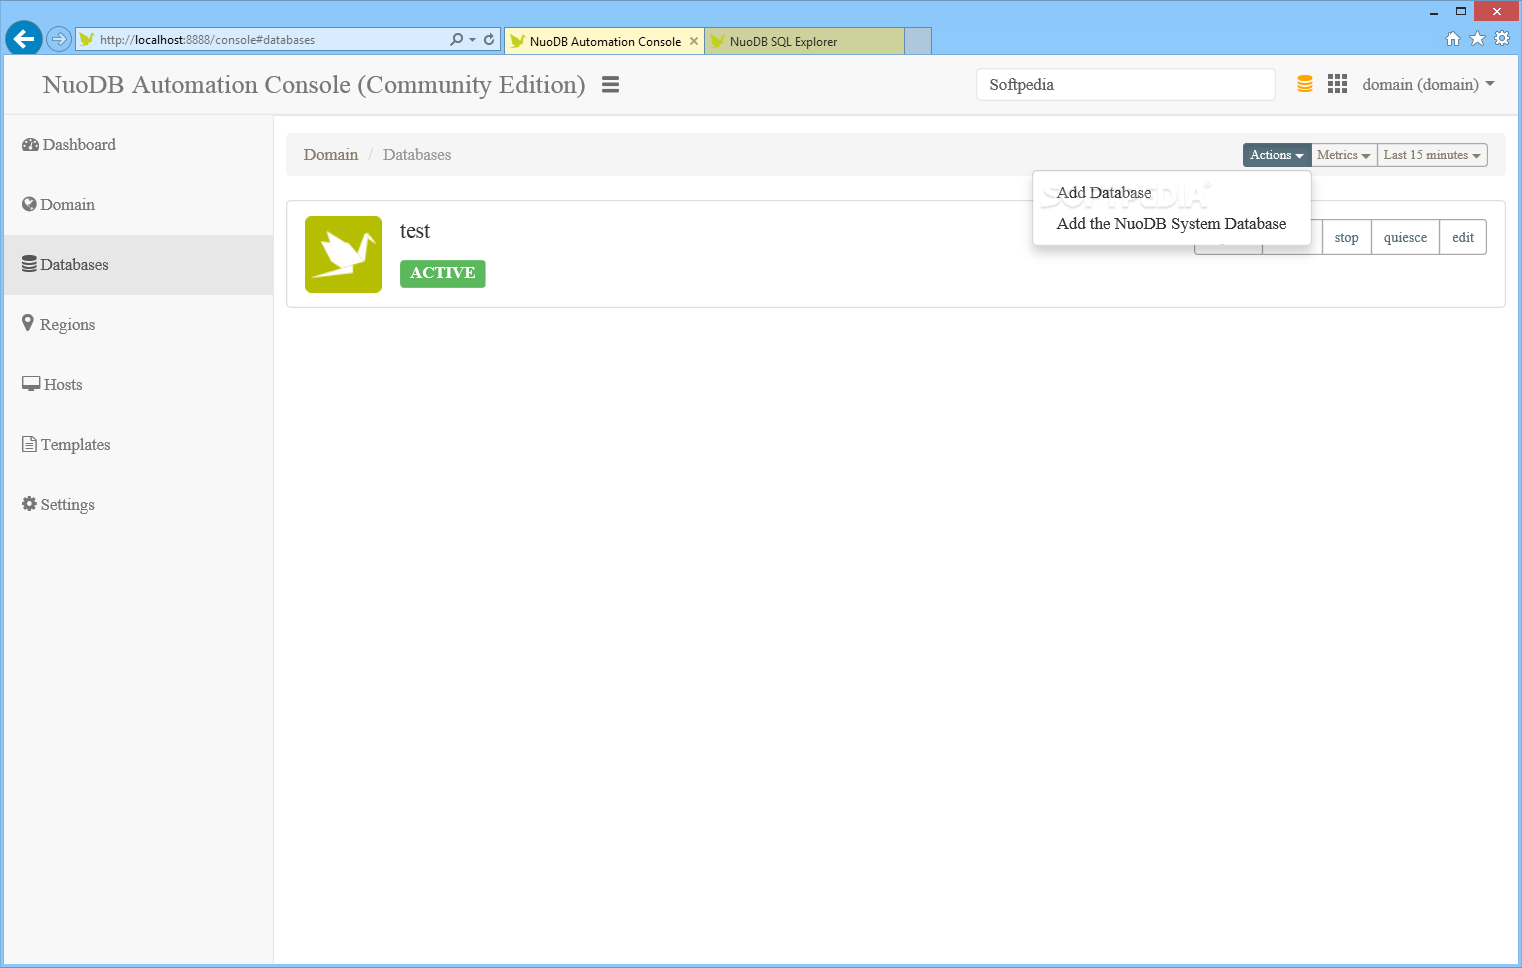The width and height of the screenshot is (1522, 968).
Task: Open a new browser tab
Action: [x=918, y=41]
